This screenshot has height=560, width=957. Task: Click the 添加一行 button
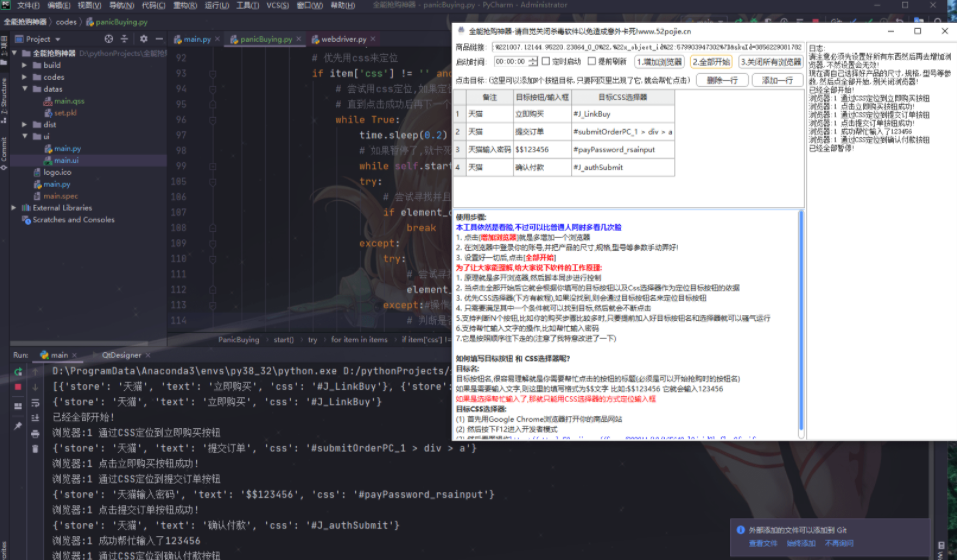tap(777, 81)
